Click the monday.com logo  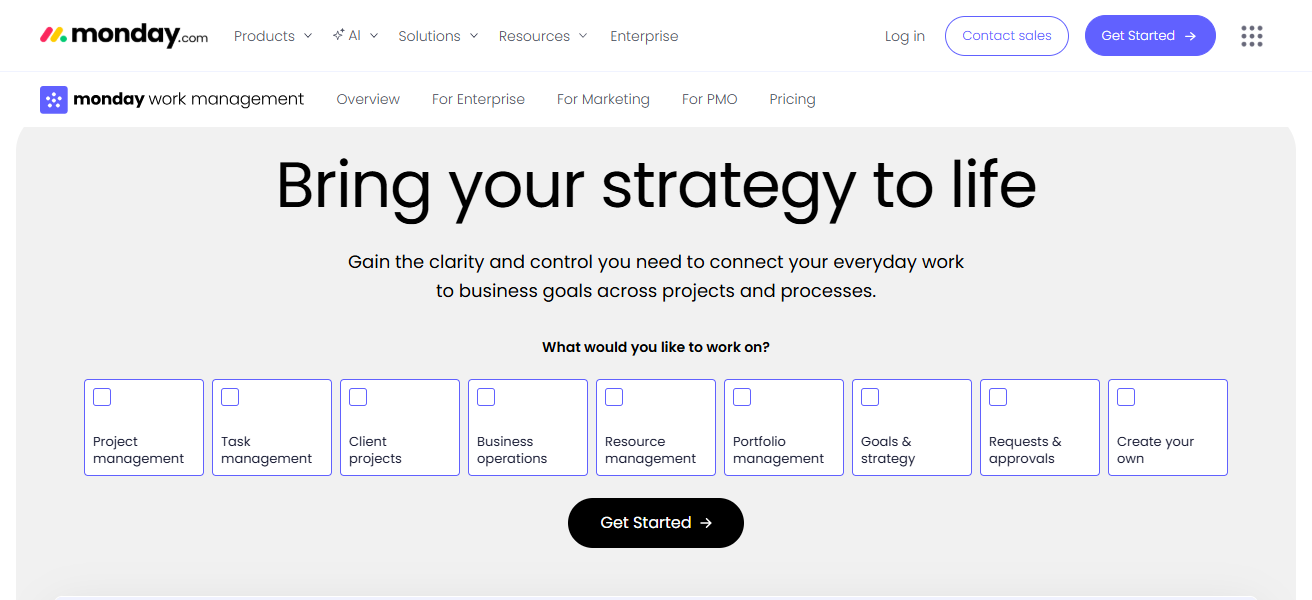click(x=124, y=36)
